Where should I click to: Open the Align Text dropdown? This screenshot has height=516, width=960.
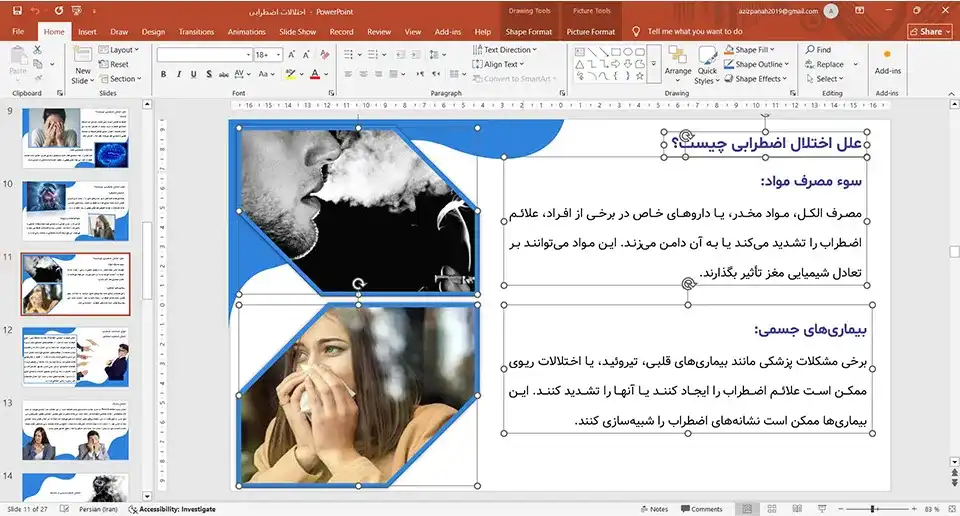(498, 64)
